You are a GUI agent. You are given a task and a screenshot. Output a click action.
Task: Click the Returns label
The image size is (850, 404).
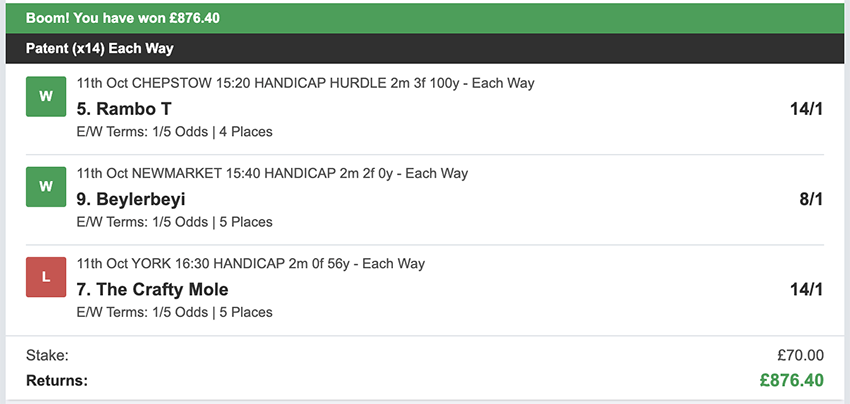pos(57,380)
